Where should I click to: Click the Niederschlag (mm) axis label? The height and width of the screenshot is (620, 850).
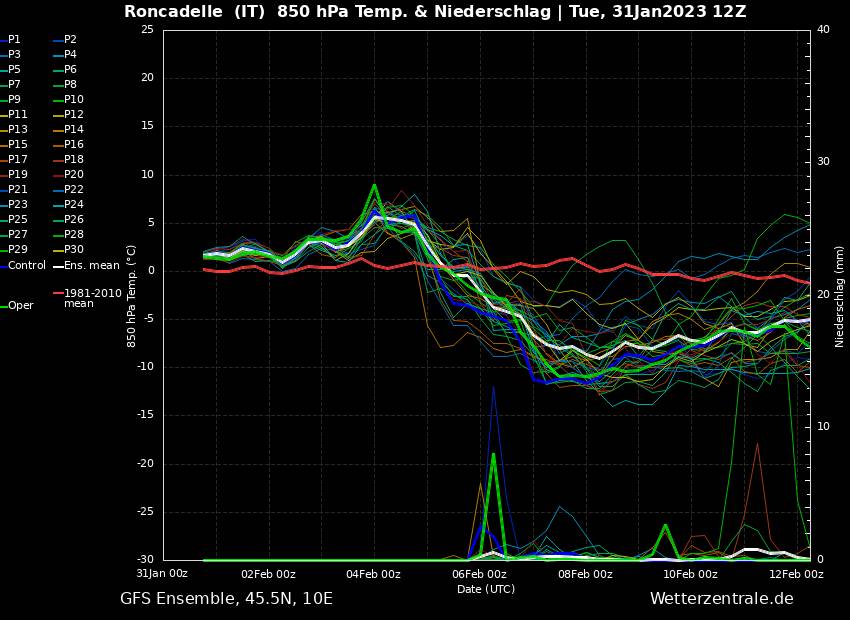840,296
